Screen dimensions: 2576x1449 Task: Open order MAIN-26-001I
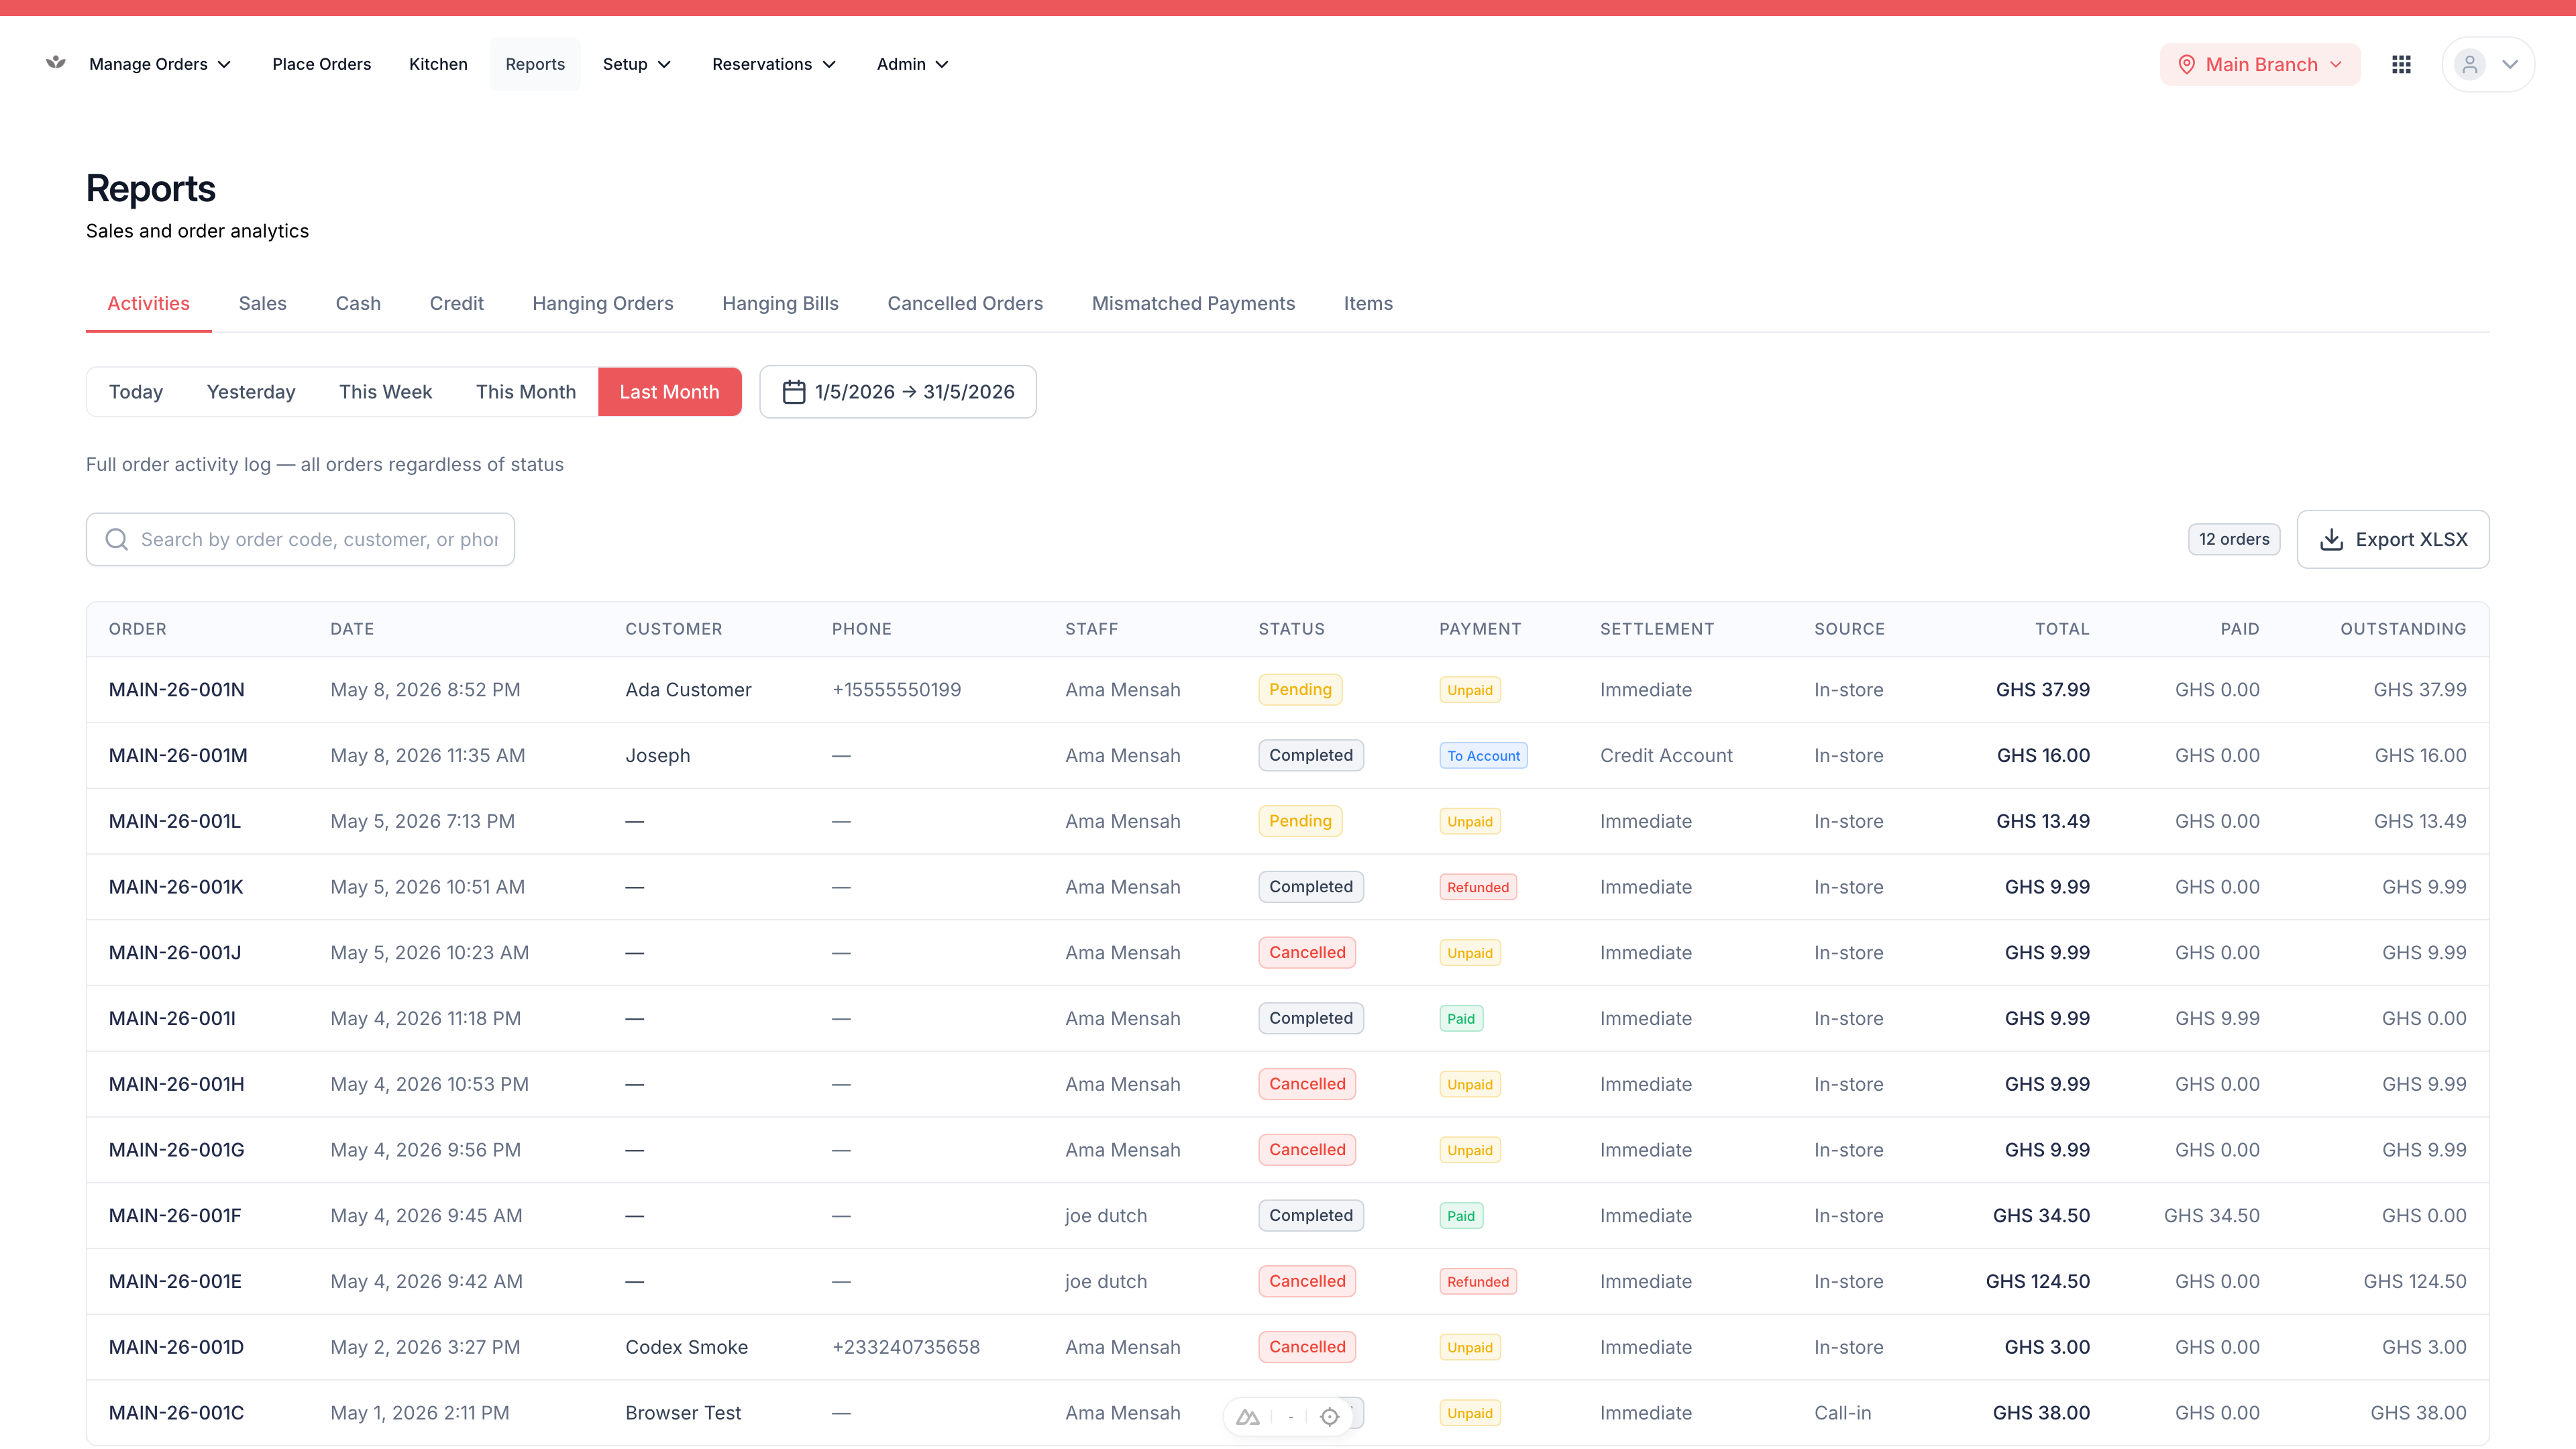(x=172, y=1019)
